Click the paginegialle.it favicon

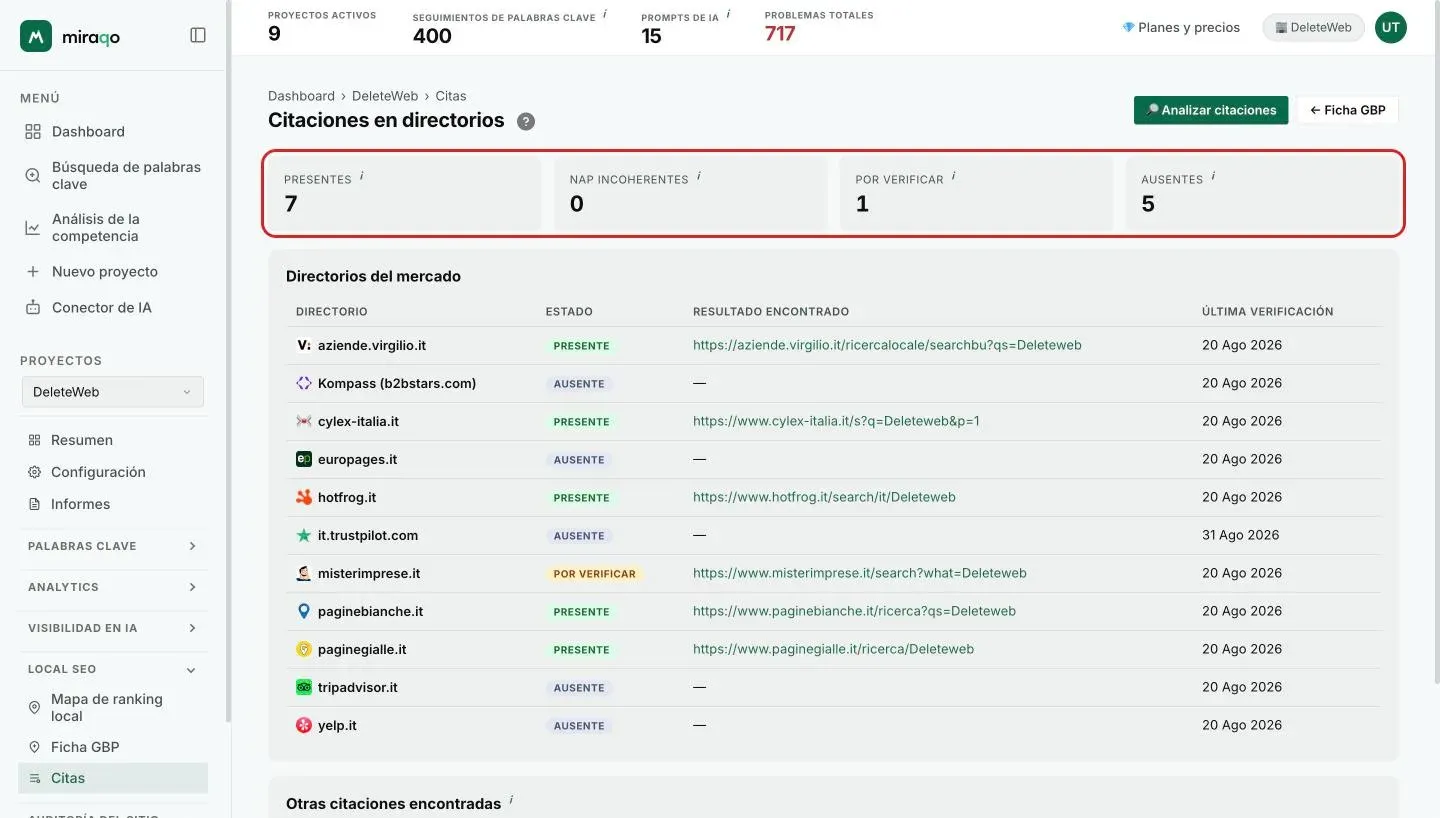pos(304,649)
